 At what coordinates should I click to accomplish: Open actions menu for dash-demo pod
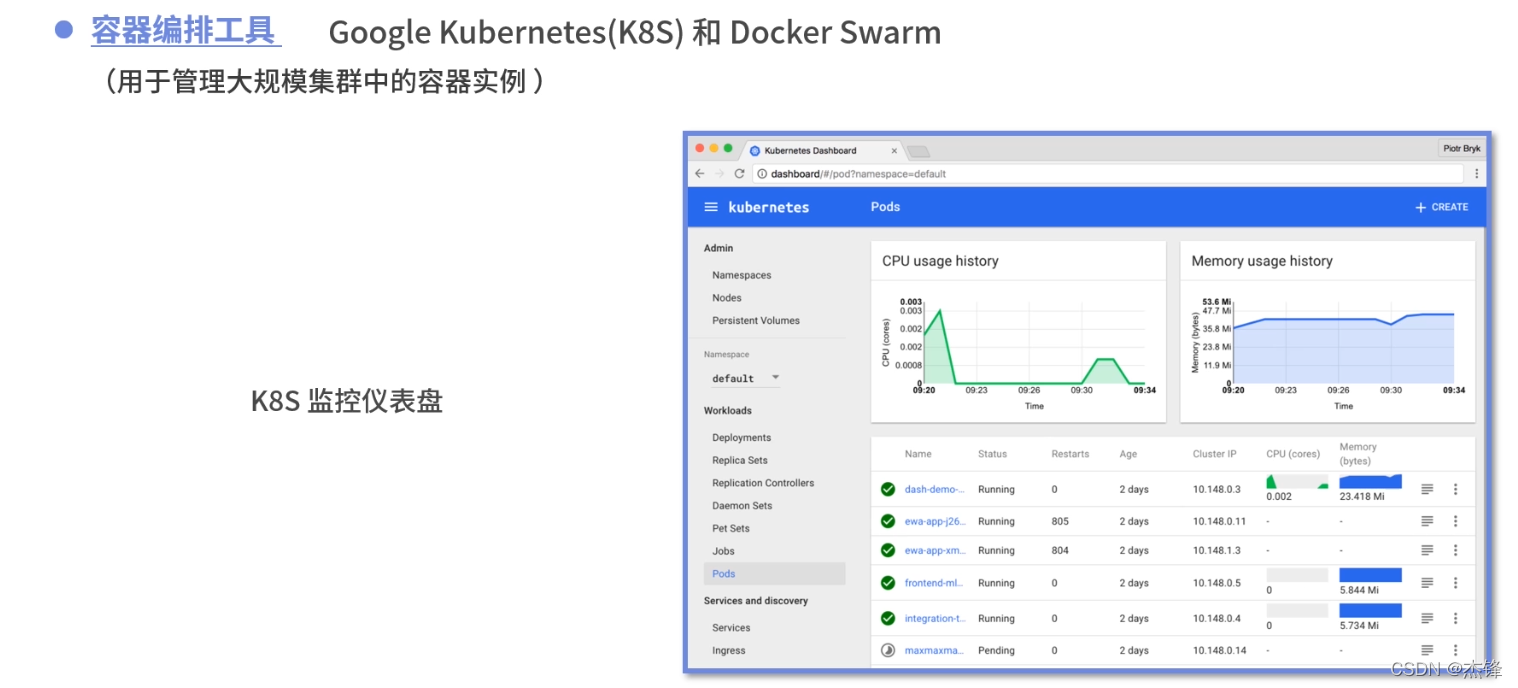pos(1456,489)
